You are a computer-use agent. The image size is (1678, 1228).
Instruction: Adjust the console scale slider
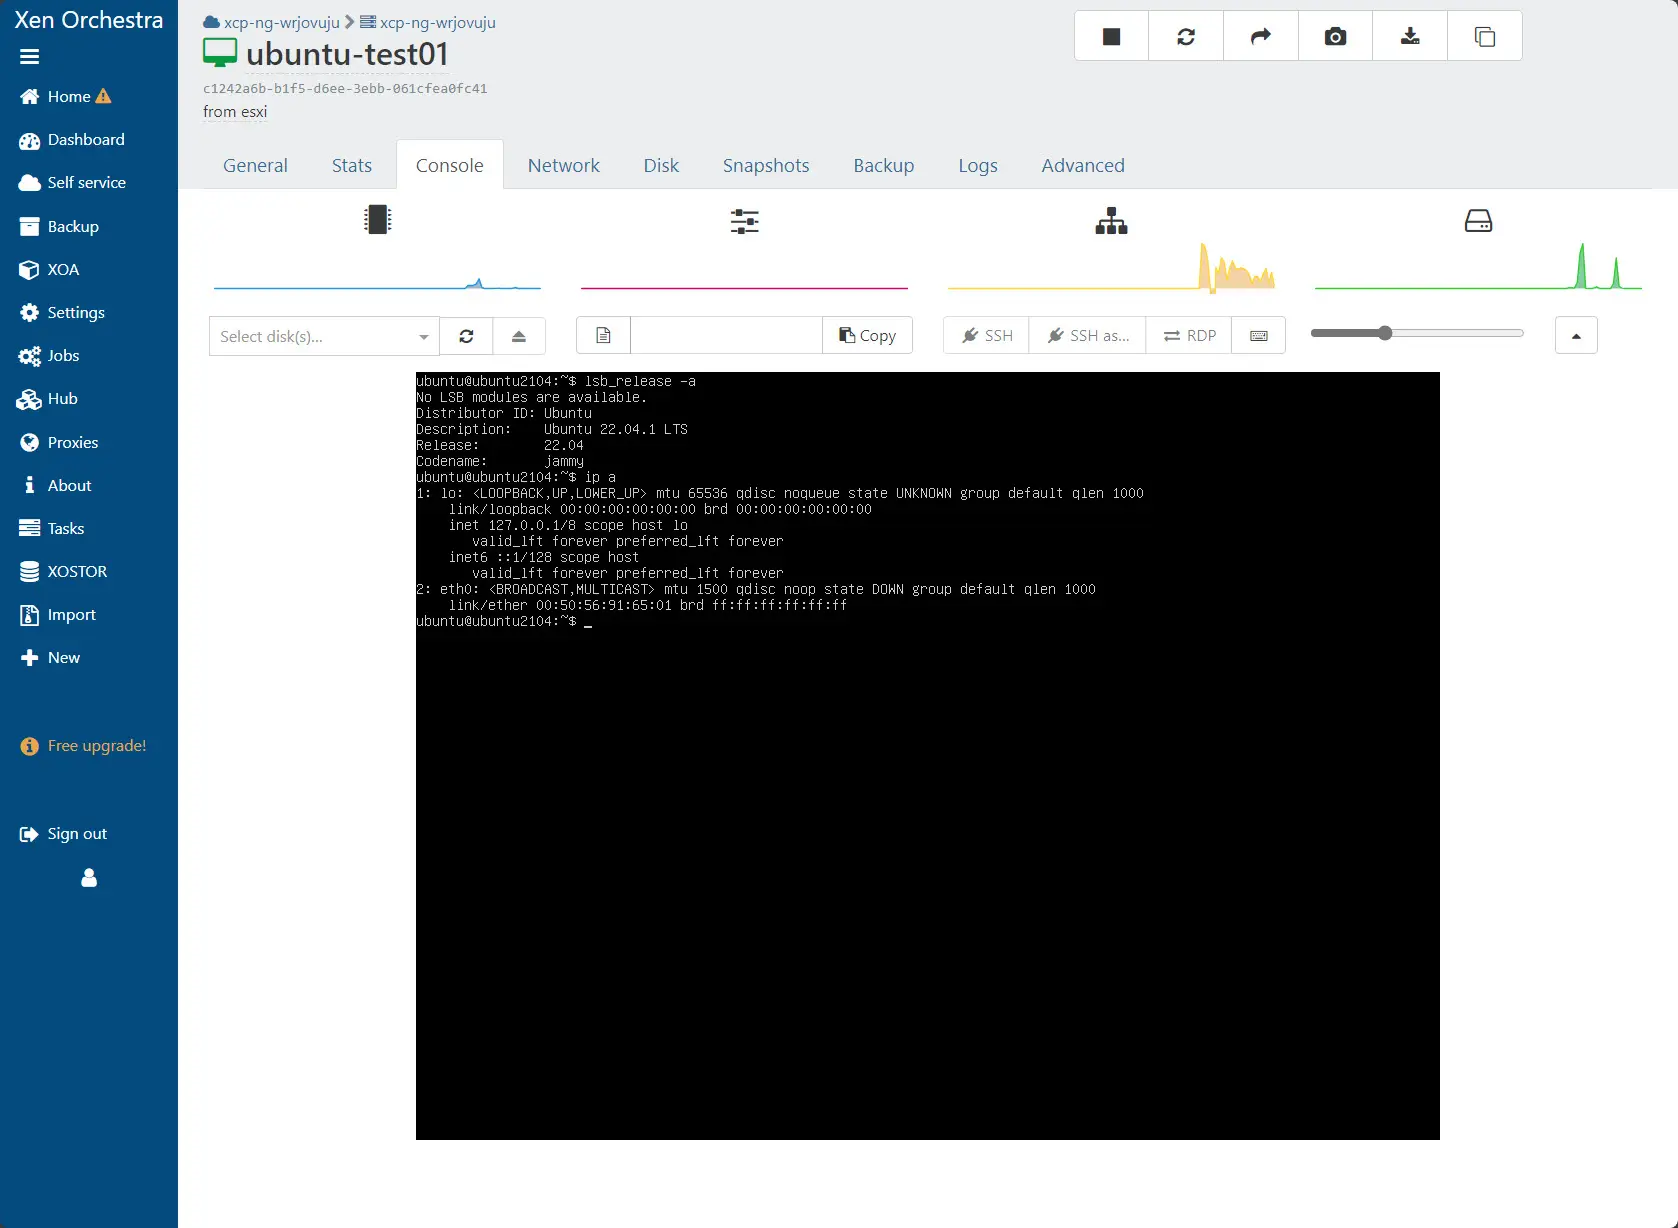click(1417, 333)
